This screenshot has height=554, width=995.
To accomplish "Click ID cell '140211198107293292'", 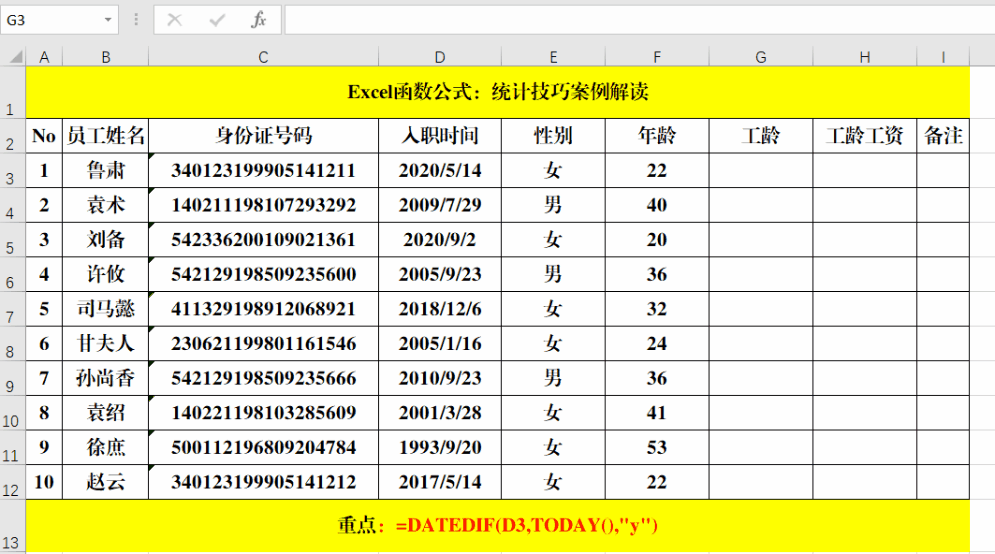I will click(x=263, y=205).
